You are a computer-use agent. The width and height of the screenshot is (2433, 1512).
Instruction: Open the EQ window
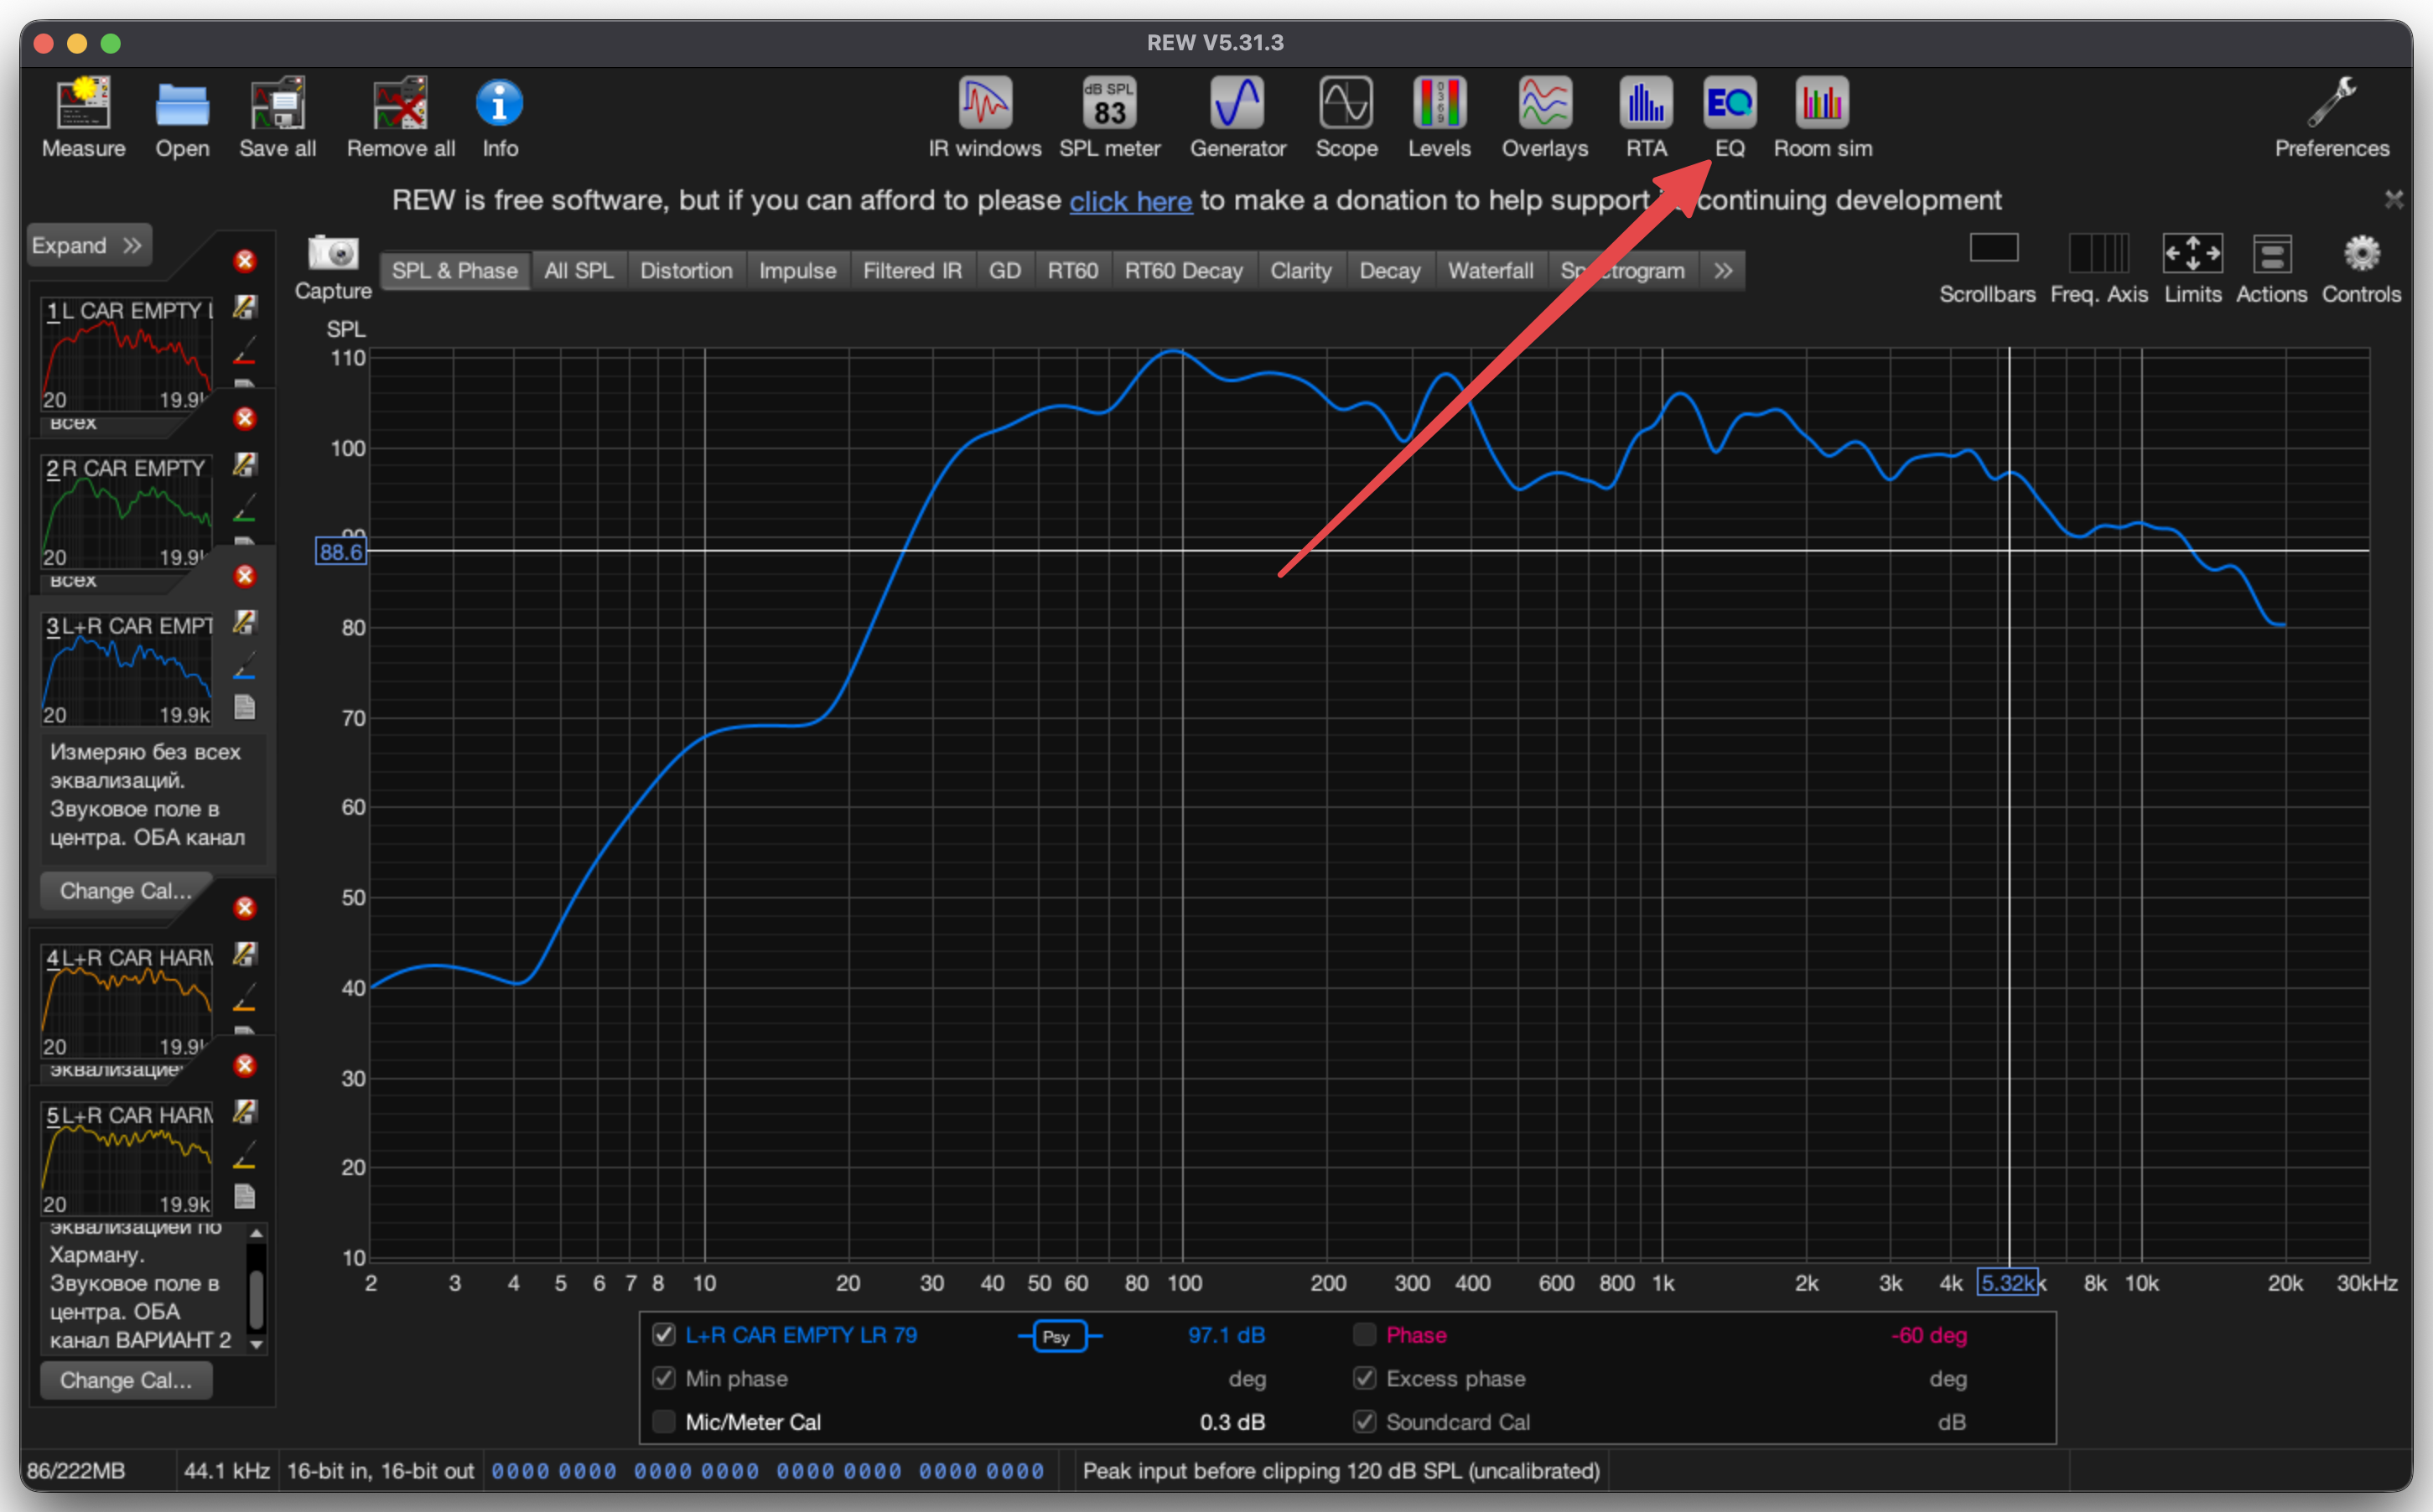[1729, 117]
